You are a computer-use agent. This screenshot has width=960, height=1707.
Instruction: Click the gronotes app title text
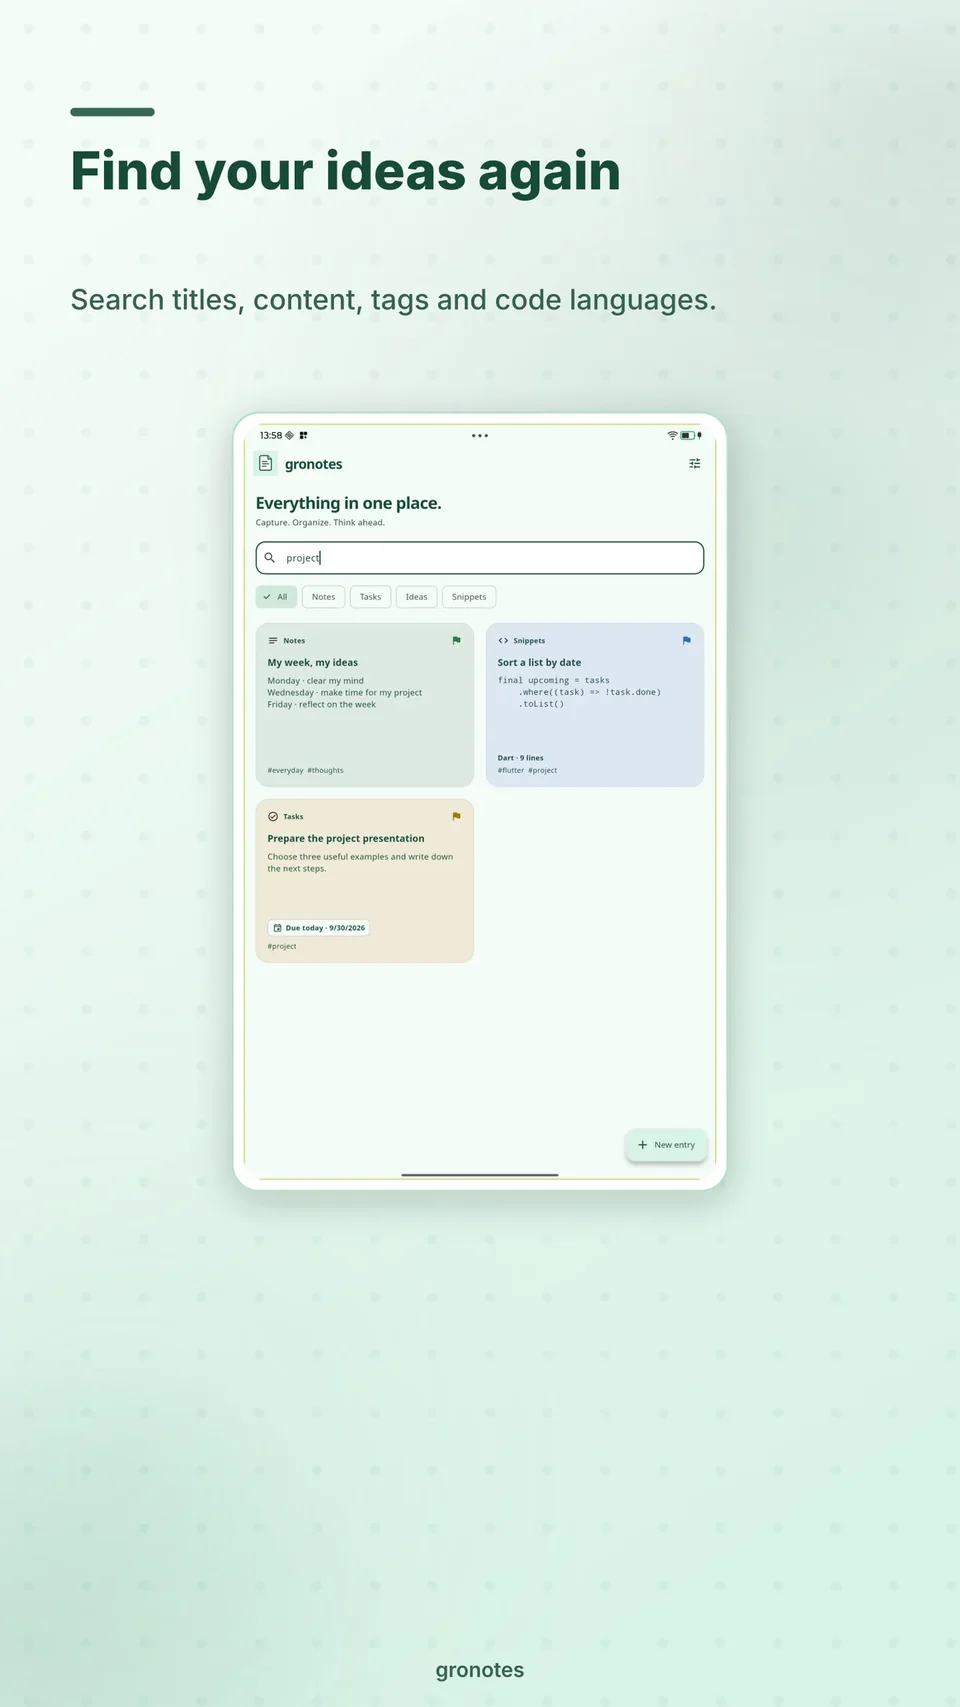pyautogui.click(x=313, y=464)
